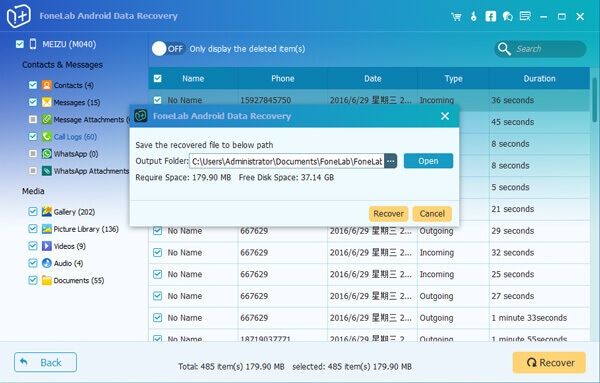Sort by the Type column header

coord(453,78)
